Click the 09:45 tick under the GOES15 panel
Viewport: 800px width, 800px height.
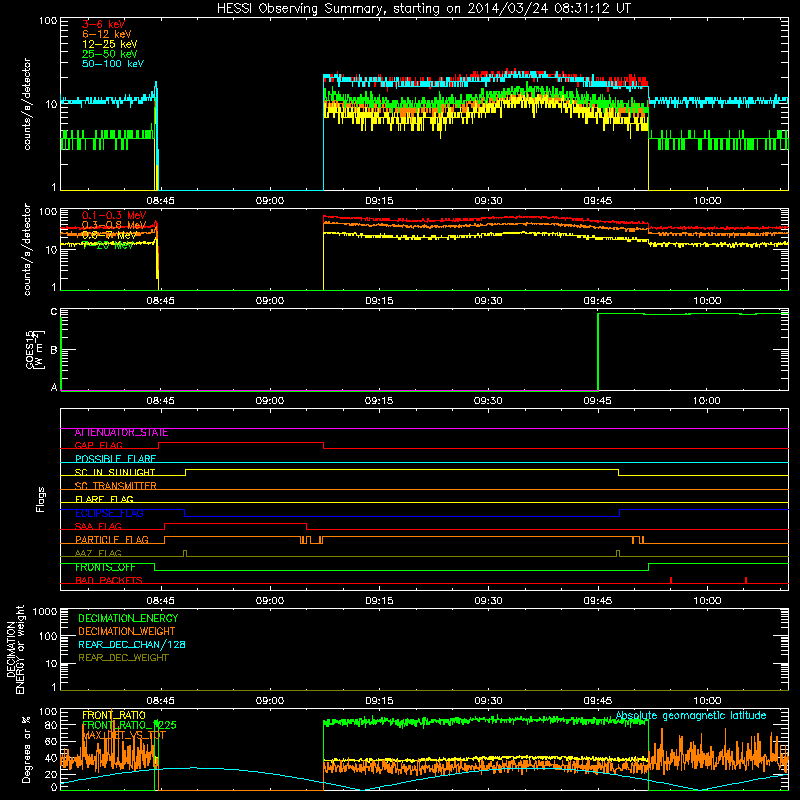click(x=597, y=401)
